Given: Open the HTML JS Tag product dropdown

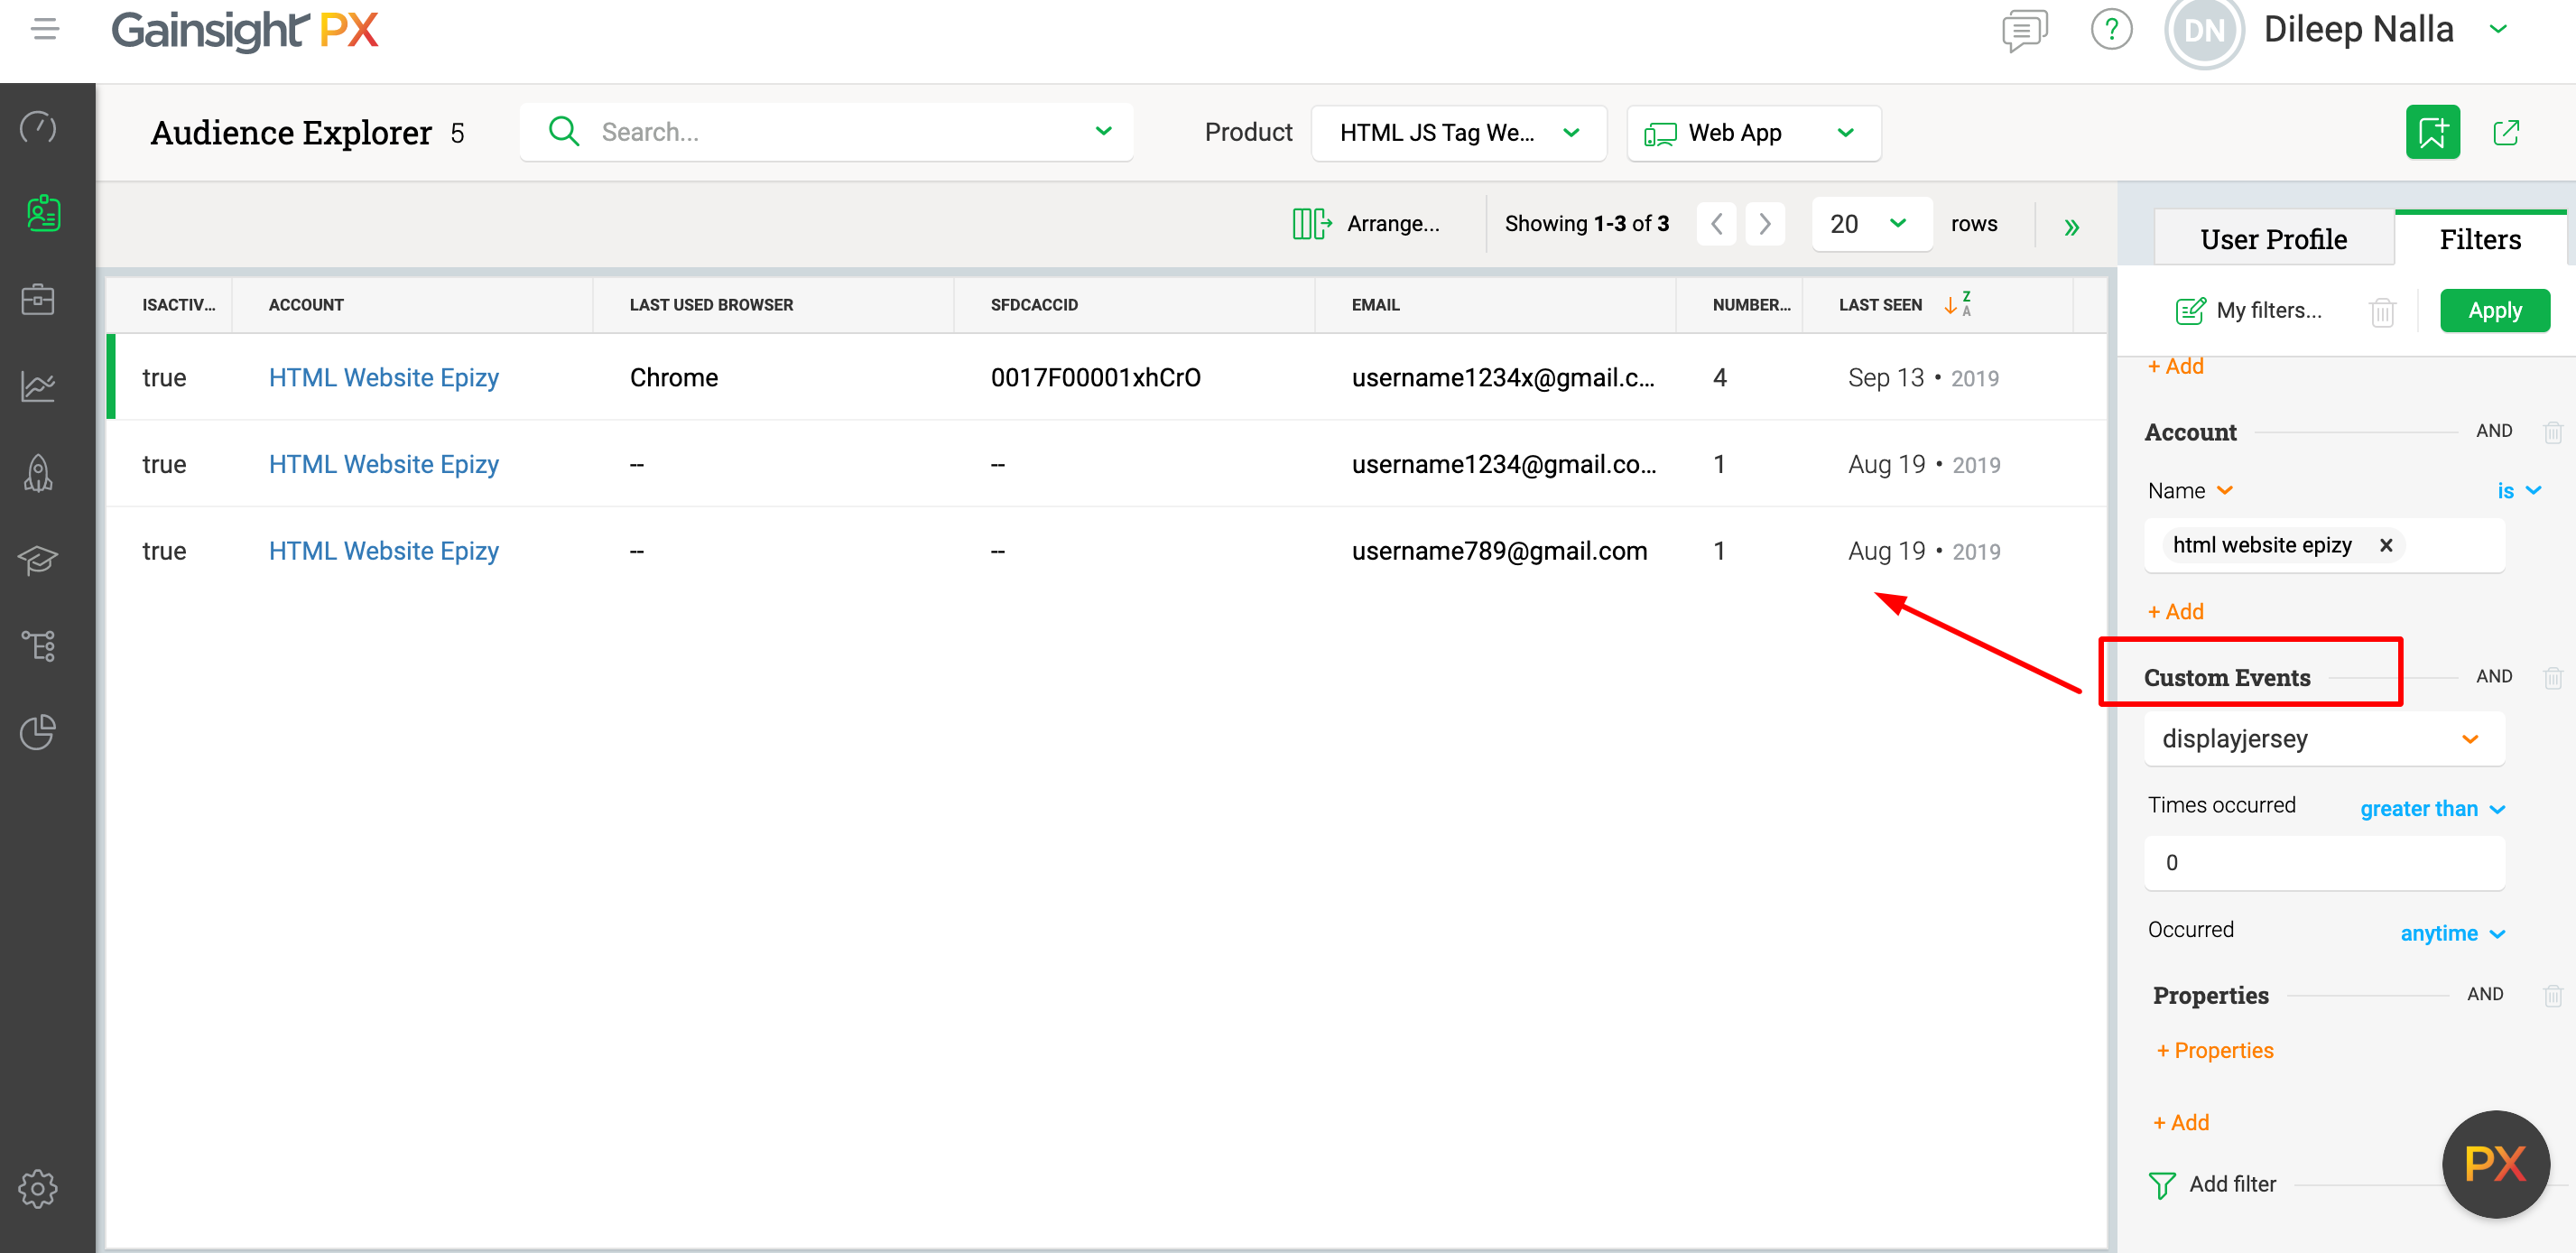Looking at the screenshot, I should (1458, 133).
